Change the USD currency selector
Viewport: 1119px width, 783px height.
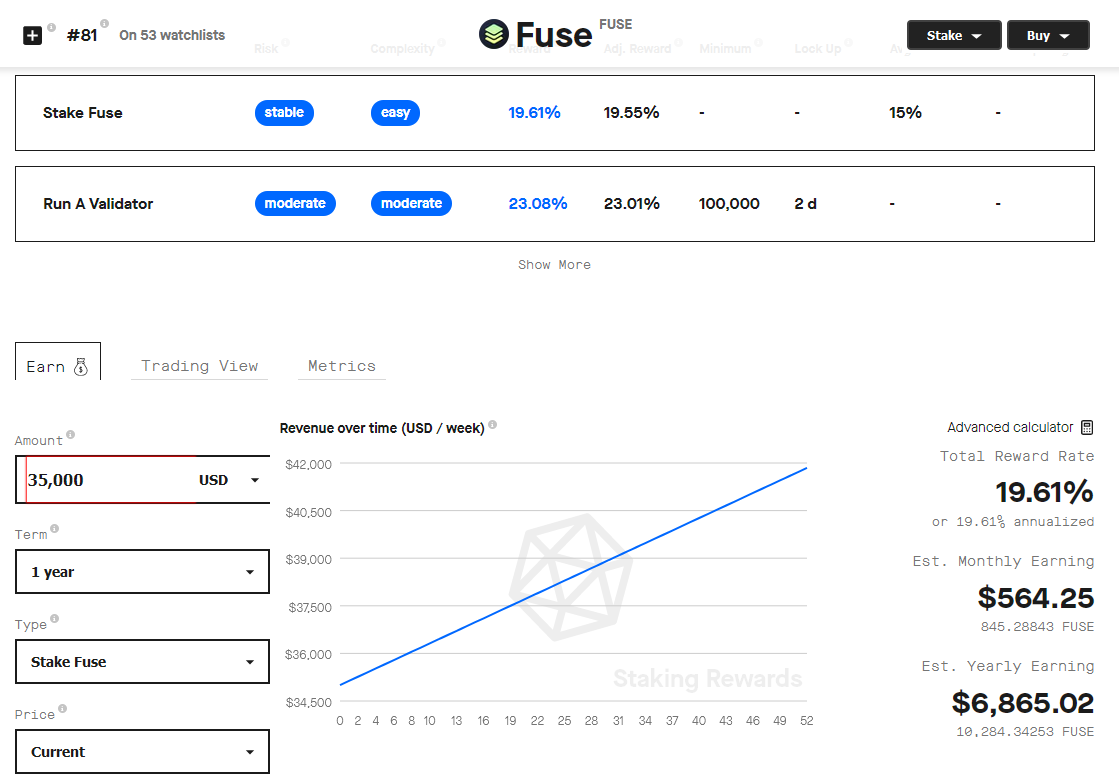(x=228, y=480)
